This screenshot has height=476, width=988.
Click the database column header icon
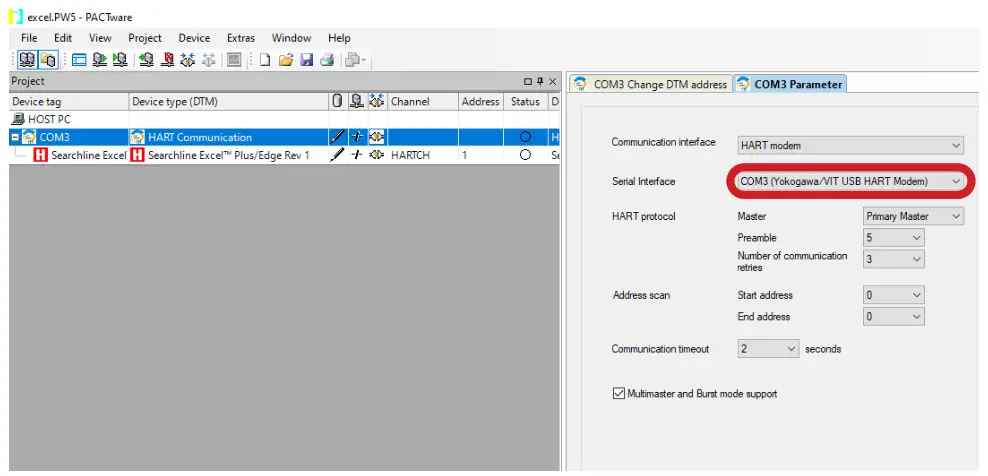click(338, 101)
